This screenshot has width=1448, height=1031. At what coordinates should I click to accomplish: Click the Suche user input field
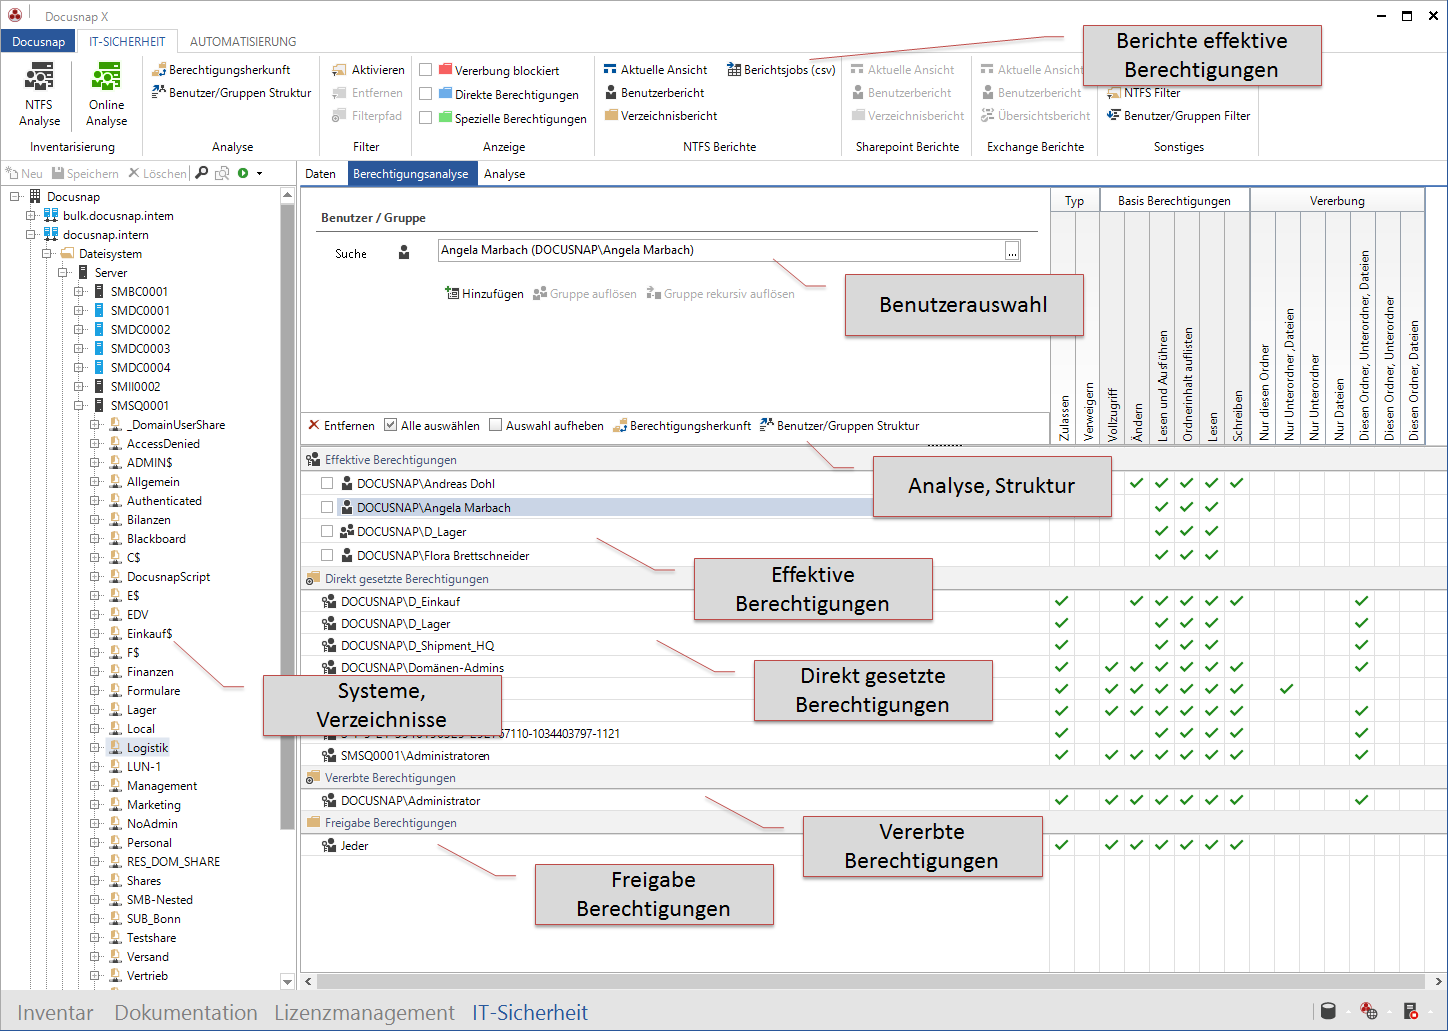pyautogui.click(x=721, y=250)
